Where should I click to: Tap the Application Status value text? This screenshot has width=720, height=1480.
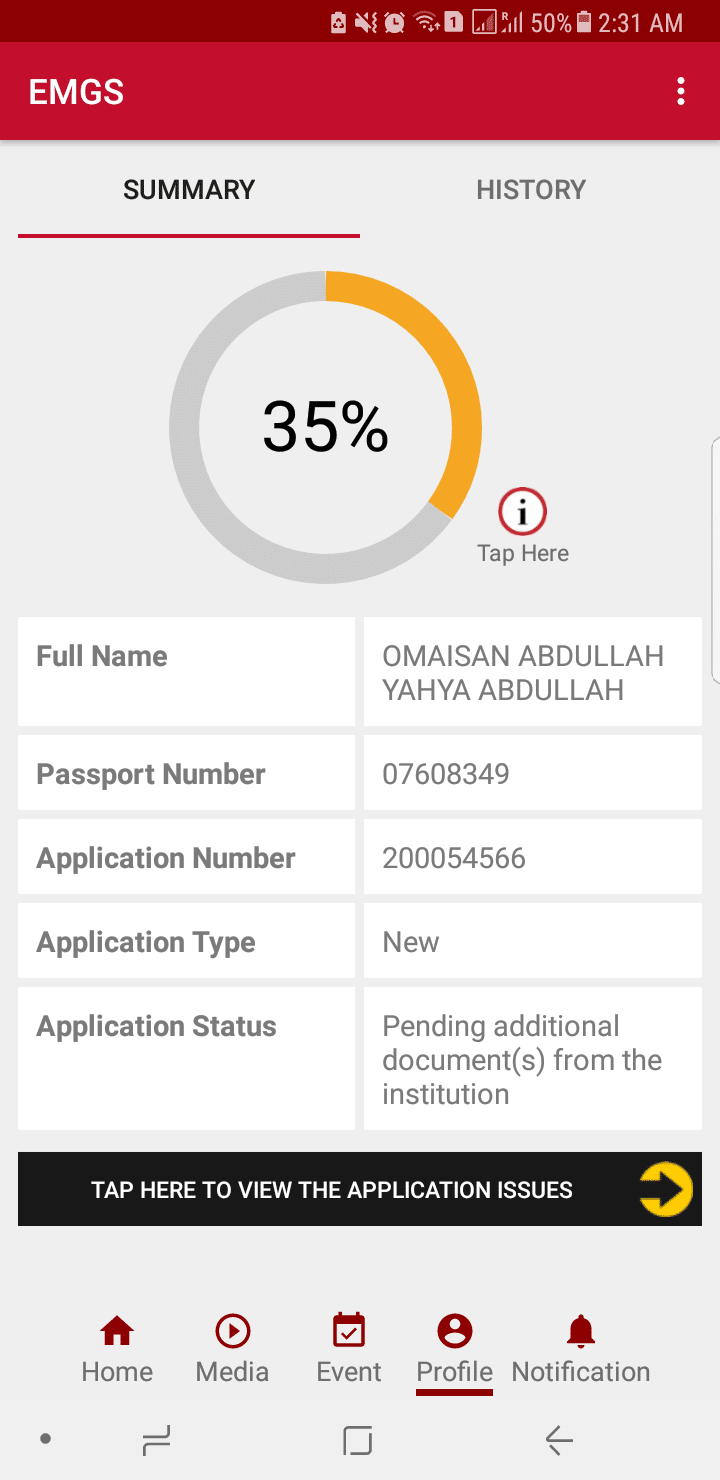[x=522, y=1060]
